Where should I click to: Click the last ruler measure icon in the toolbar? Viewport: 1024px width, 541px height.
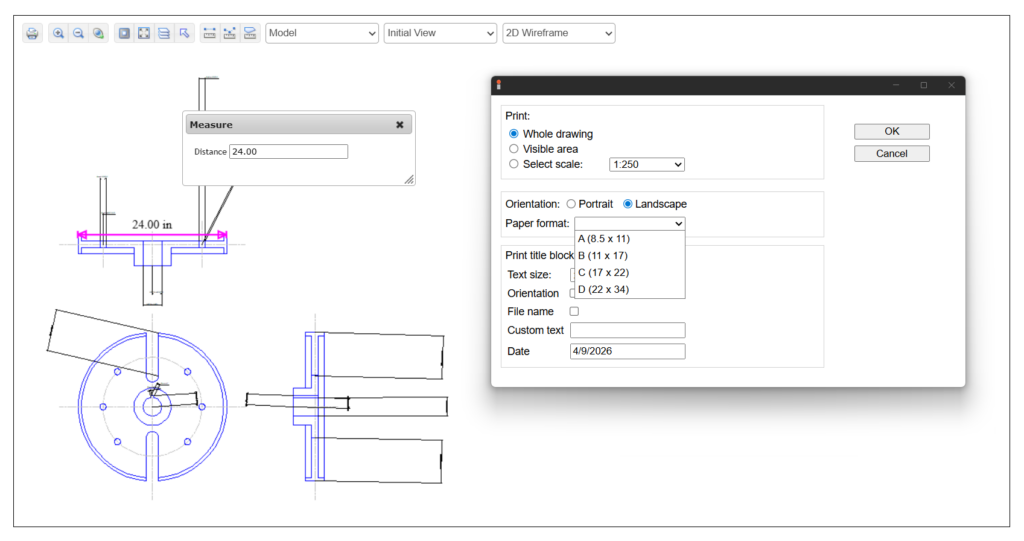point(249,33)
